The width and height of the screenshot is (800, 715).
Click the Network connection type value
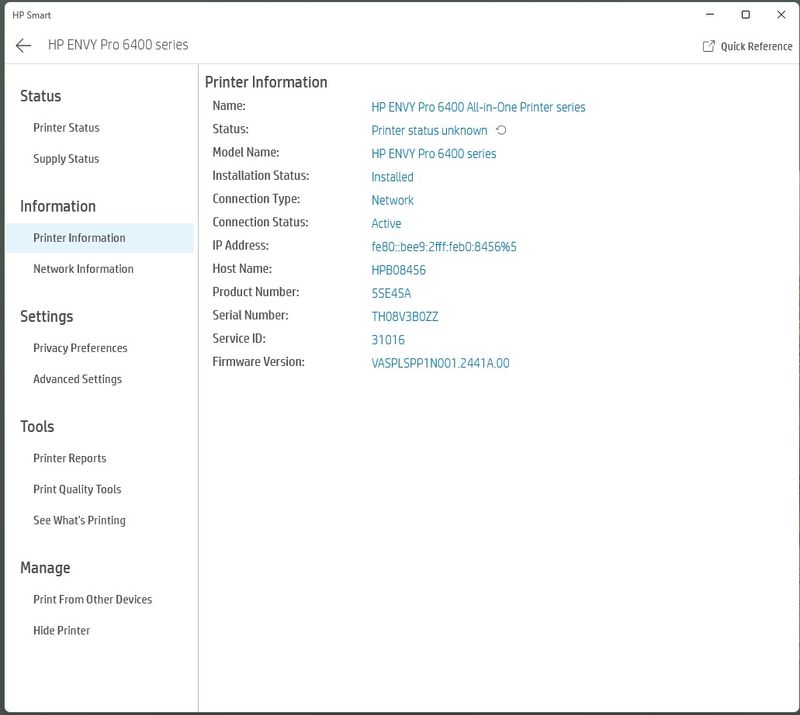(x=392, y=200)
